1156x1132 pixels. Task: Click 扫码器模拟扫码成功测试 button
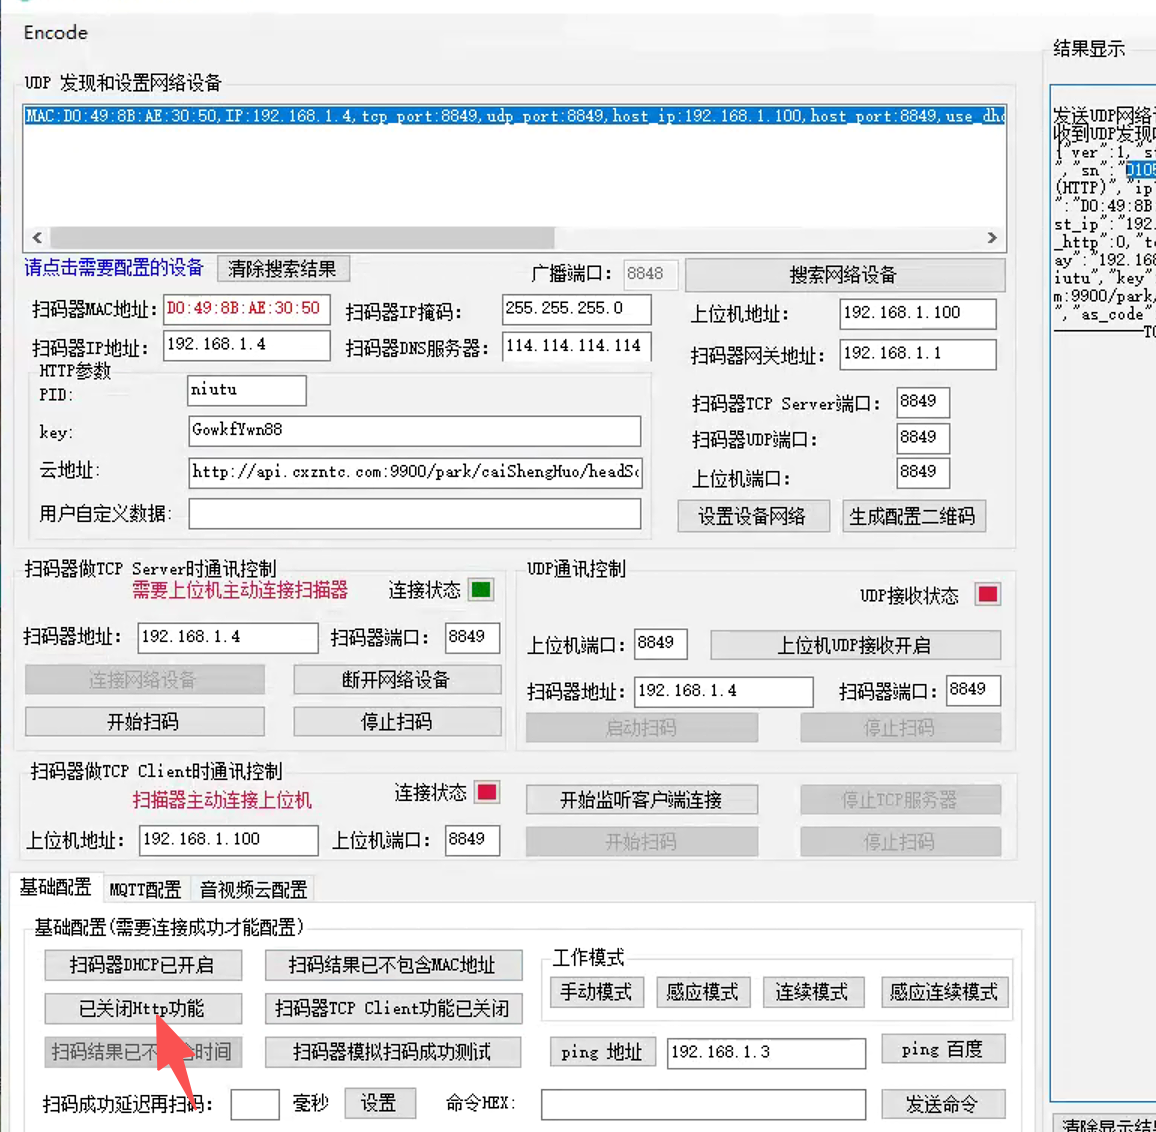[x=393, y=1052]
